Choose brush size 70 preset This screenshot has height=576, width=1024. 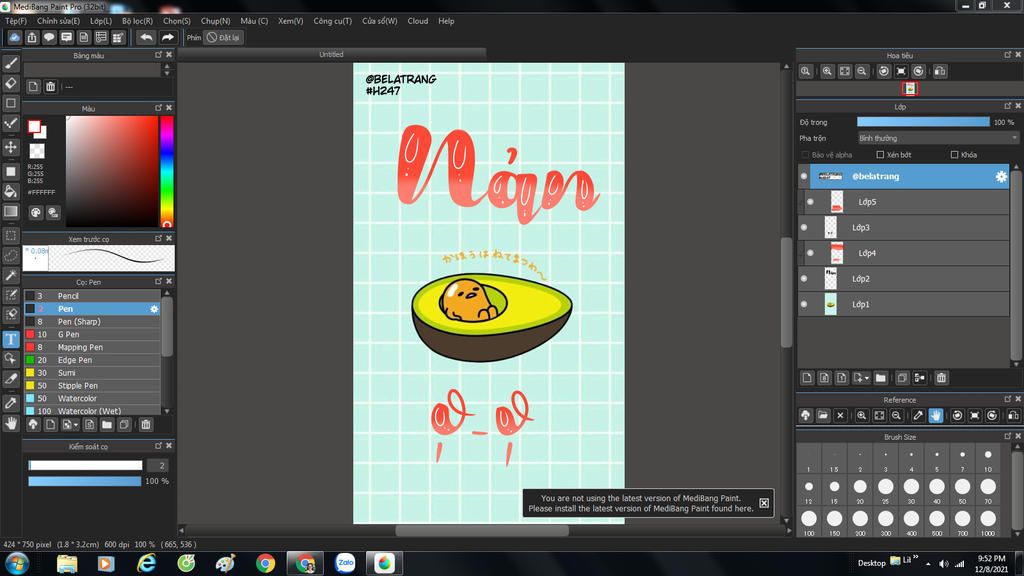pos(987,488)
